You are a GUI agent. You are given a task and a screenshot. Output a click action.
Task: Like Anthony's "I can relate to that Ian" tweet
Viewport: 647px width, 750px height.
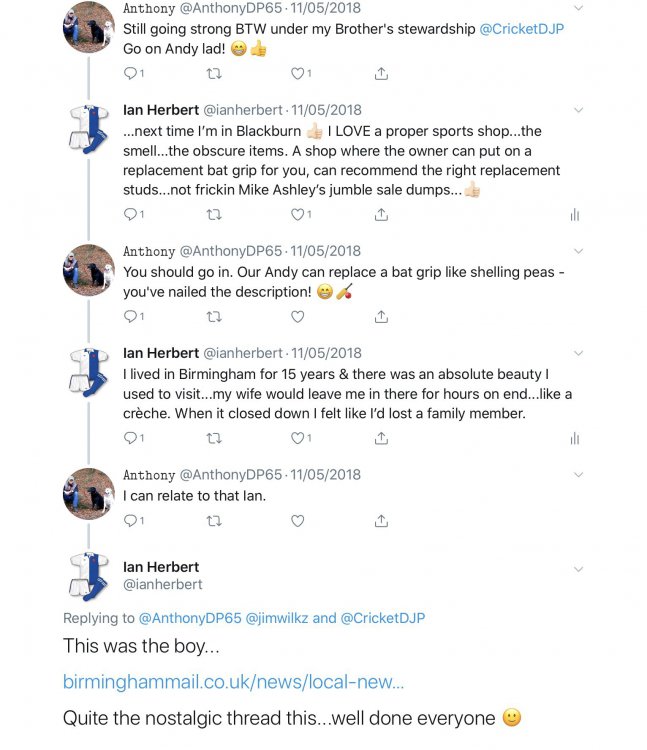click(x=297, y=520)
